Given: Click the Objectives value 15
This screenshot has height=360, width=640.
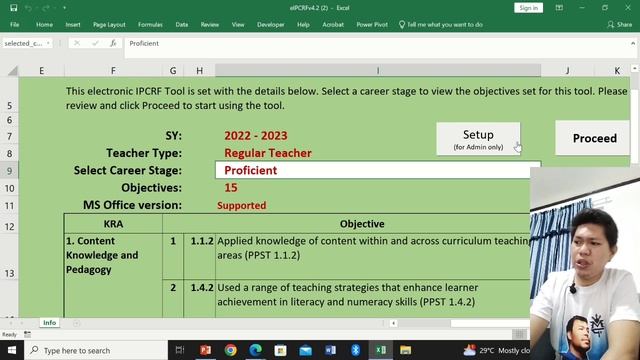Looking at the screenshot, I should pos(231,188).
